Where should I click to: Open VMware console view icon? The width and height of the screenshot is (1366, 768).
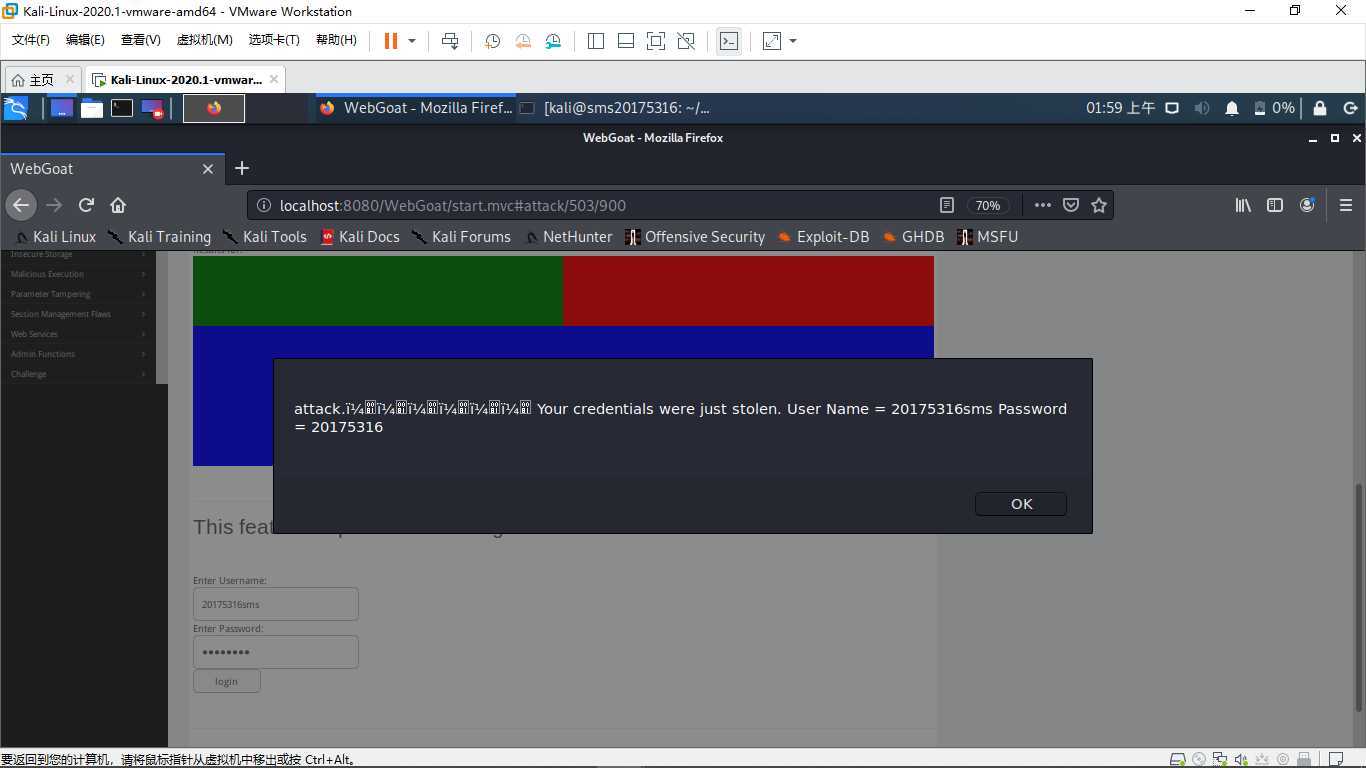(x=729, y=41)
